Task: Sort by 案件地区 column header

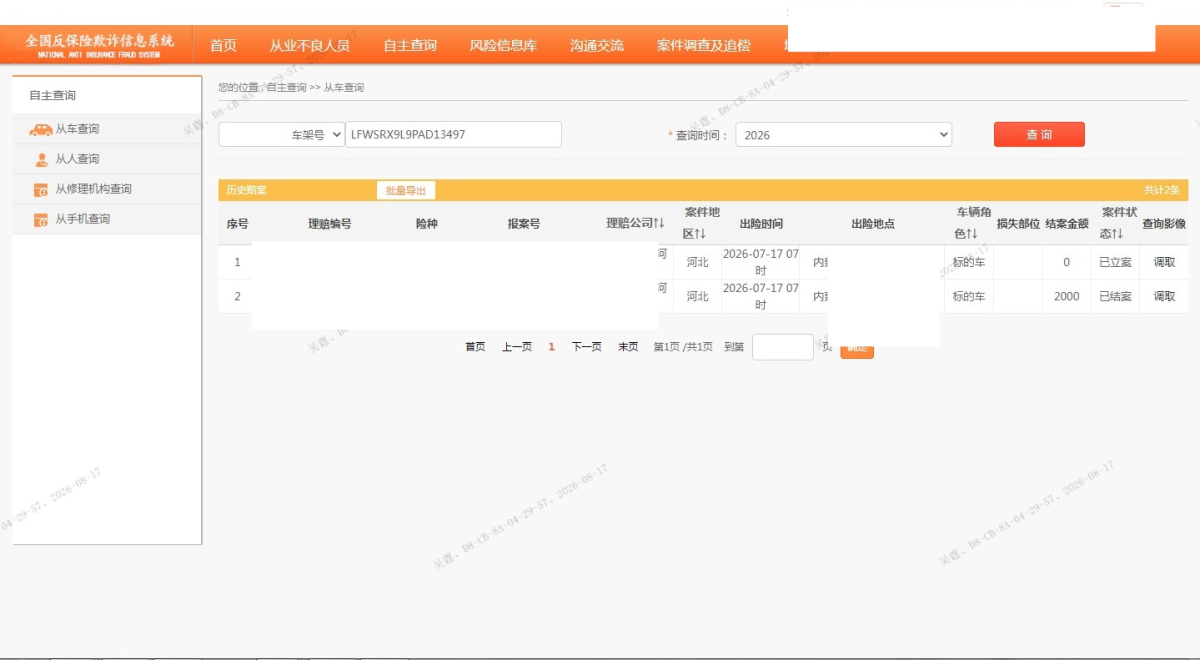Action: coord(701,223)
